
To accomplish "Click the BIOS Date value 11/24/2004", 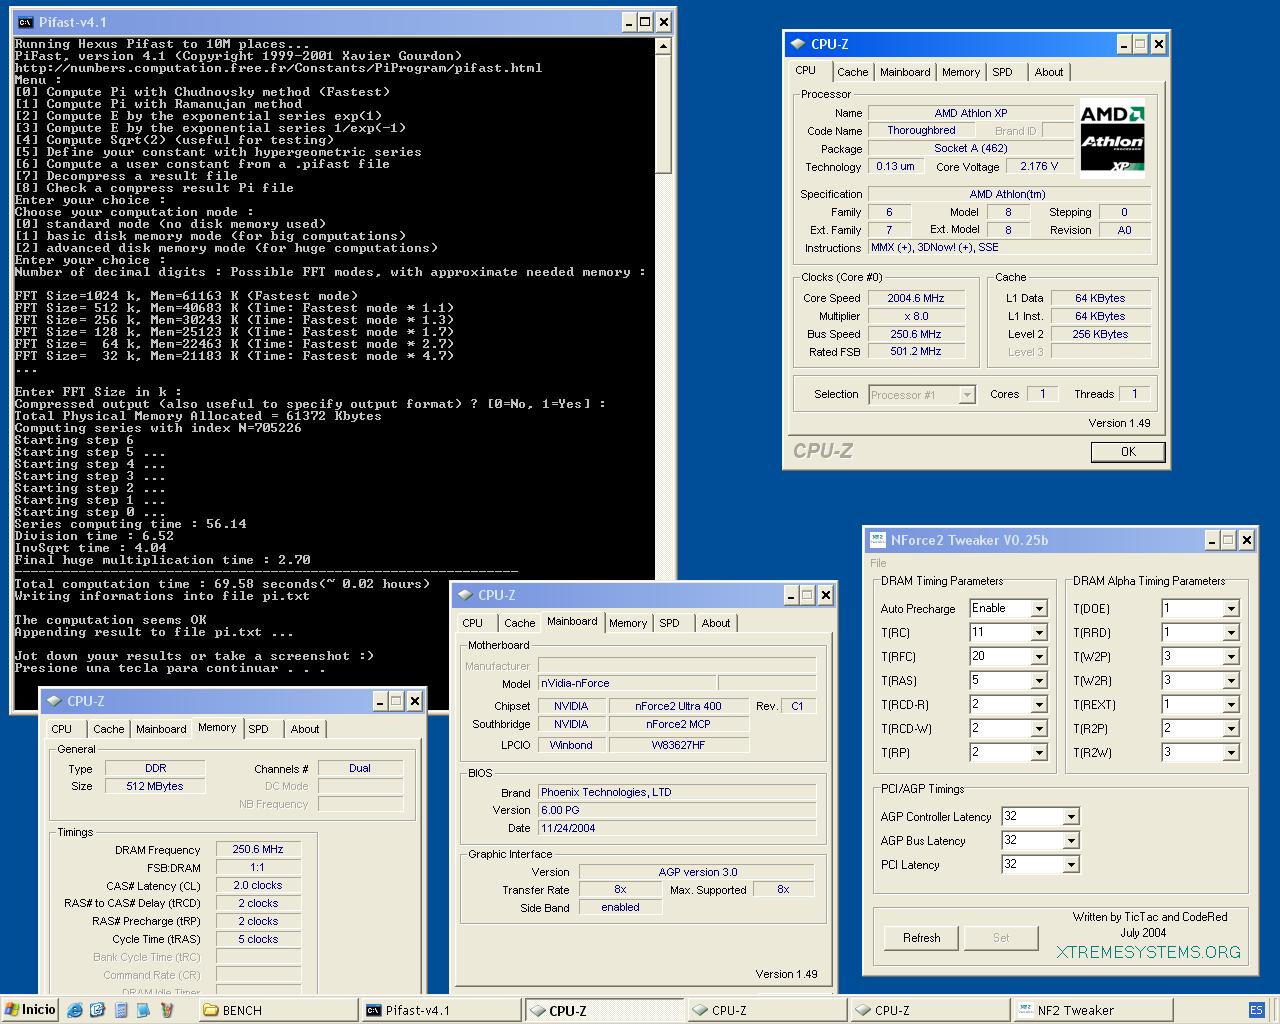I will 677,828.
